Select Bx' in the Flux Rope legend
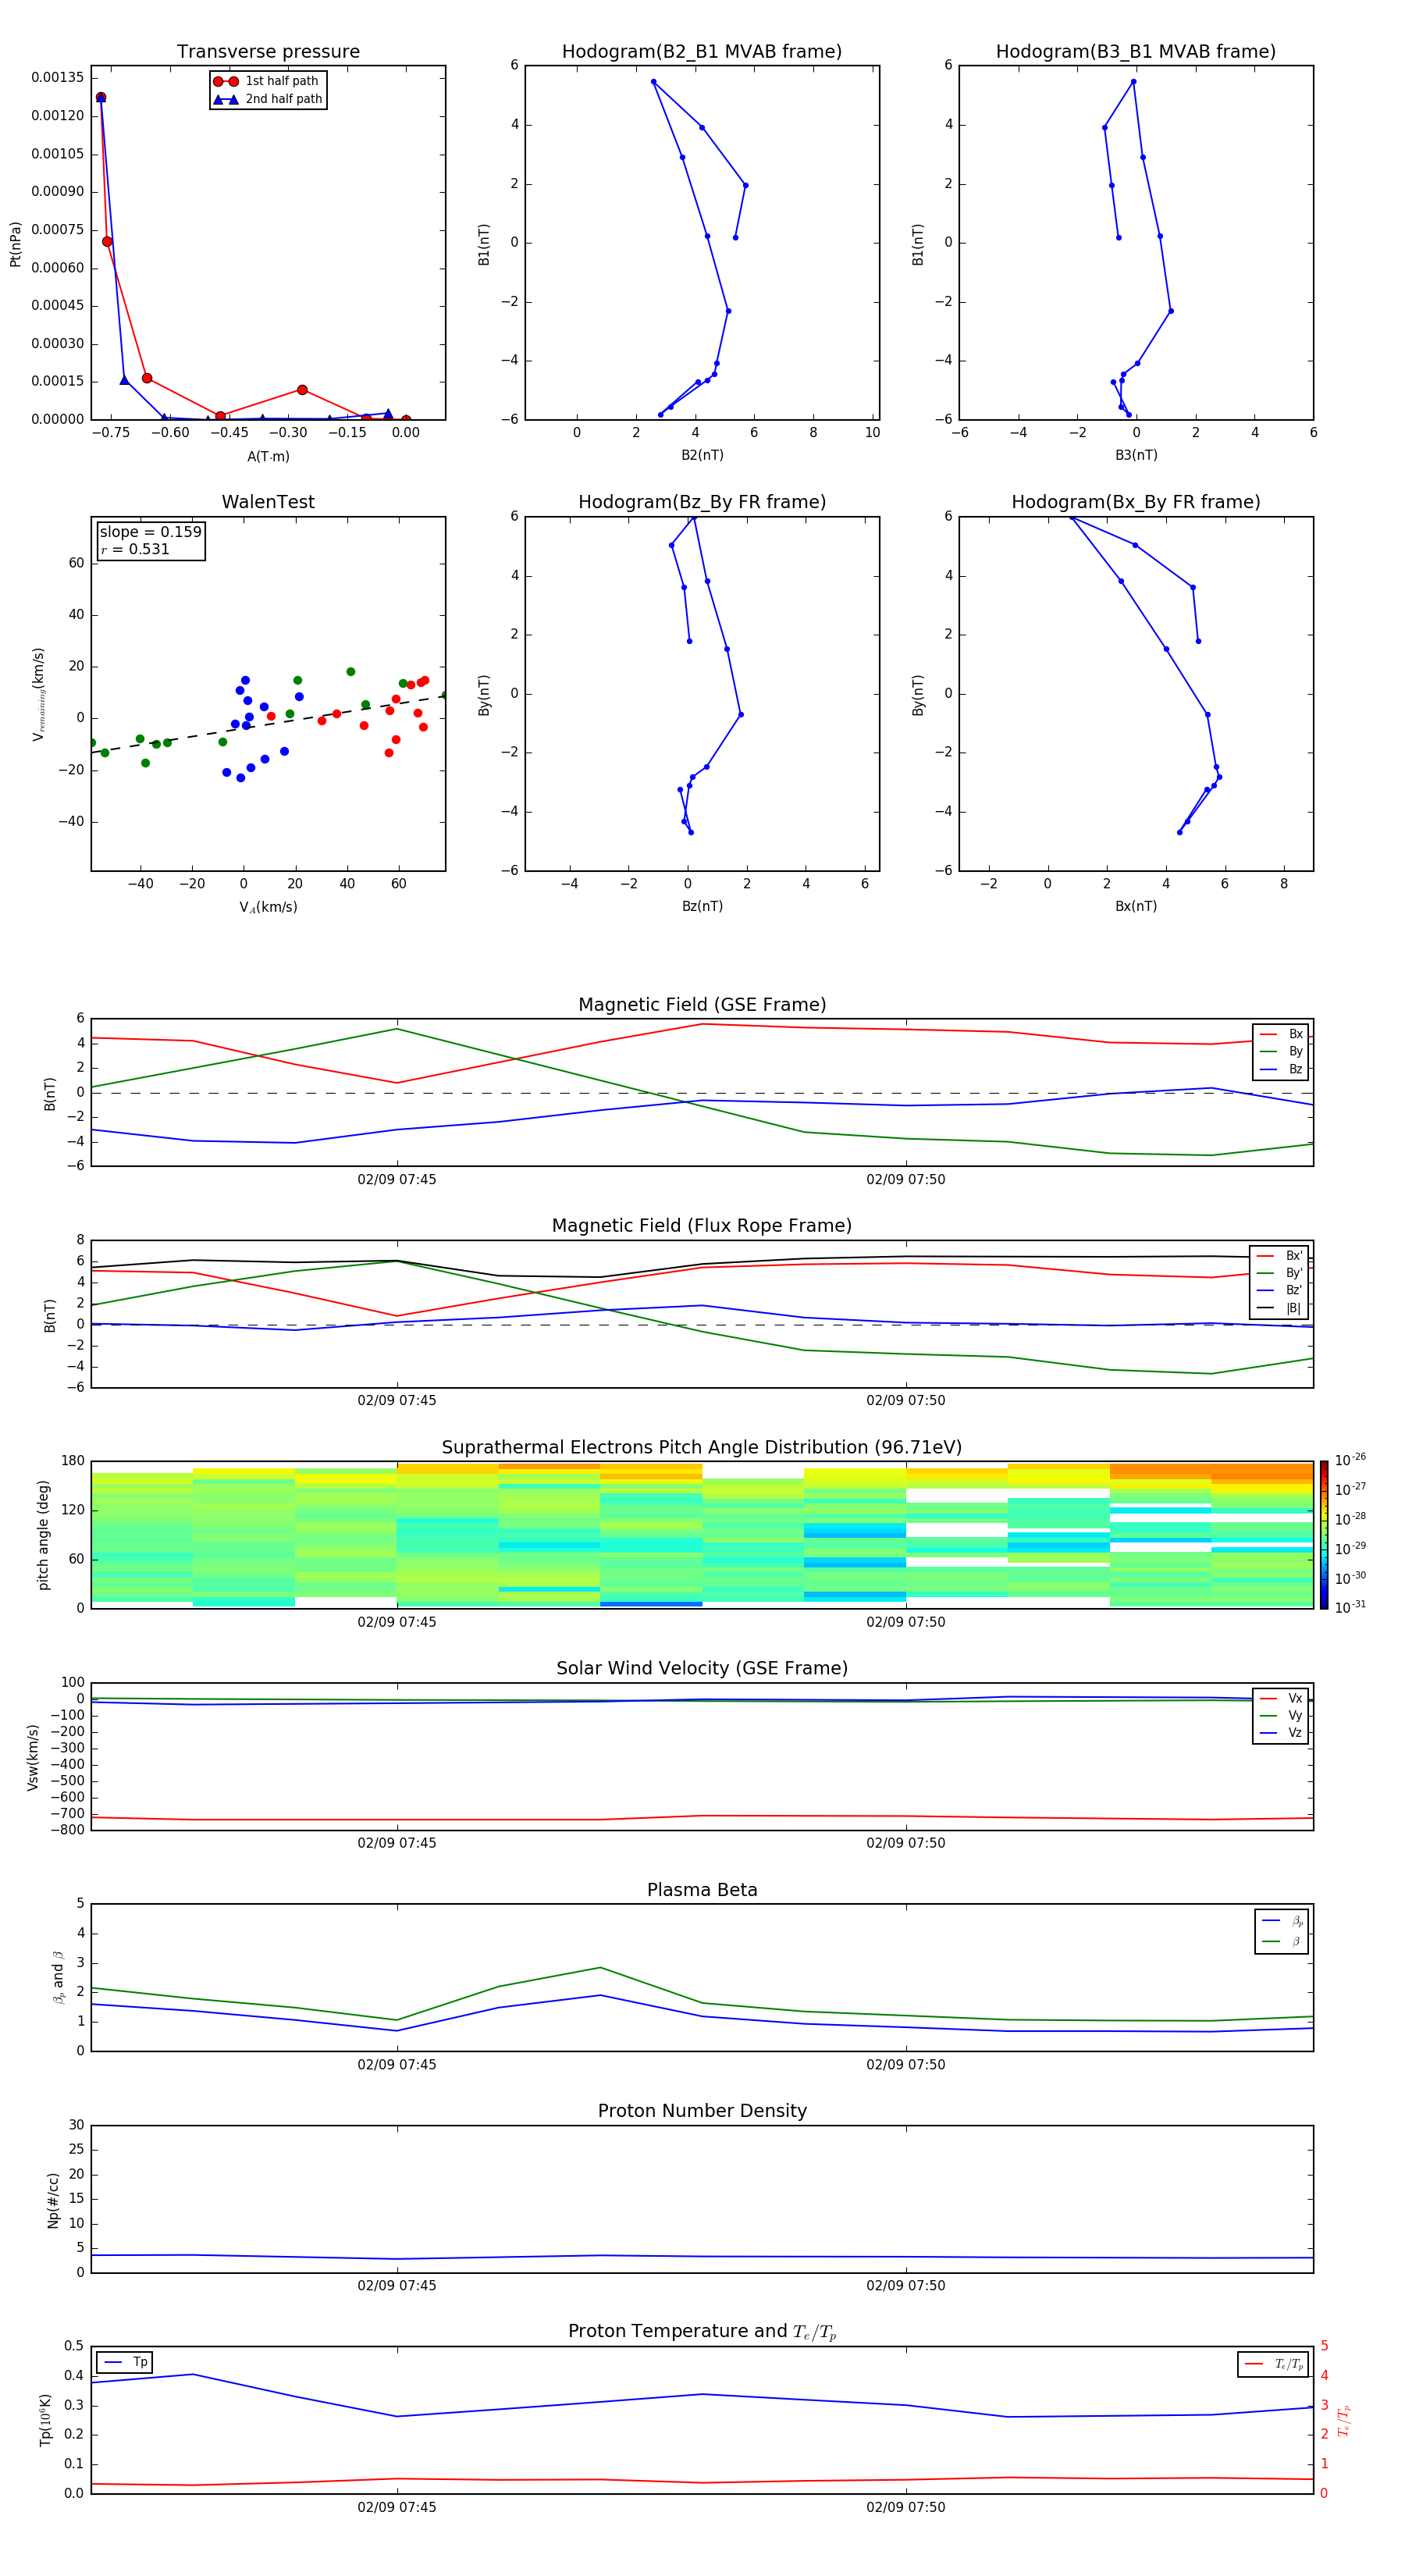The height and width of the screenshot is (2576, 1405). 1280,1256
